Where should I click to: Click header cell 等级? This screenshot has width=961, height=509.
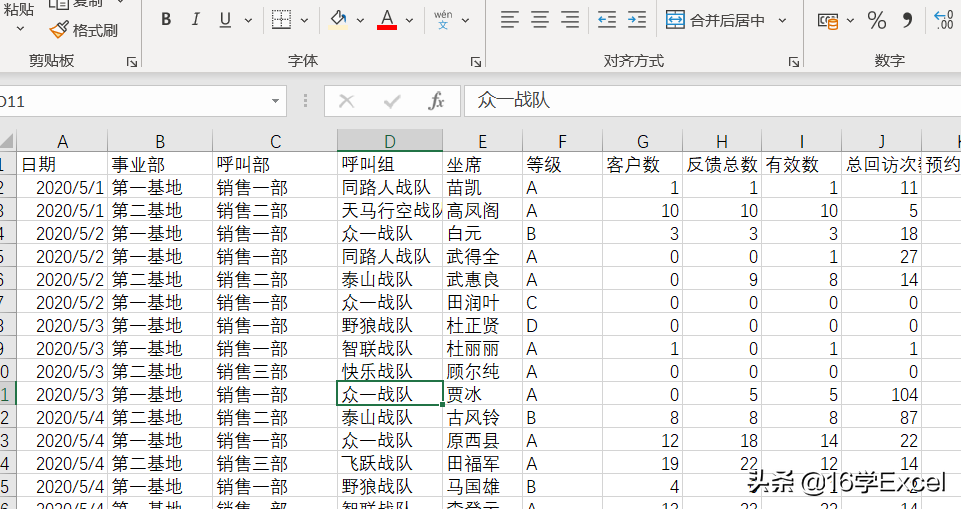coord(563,164)
